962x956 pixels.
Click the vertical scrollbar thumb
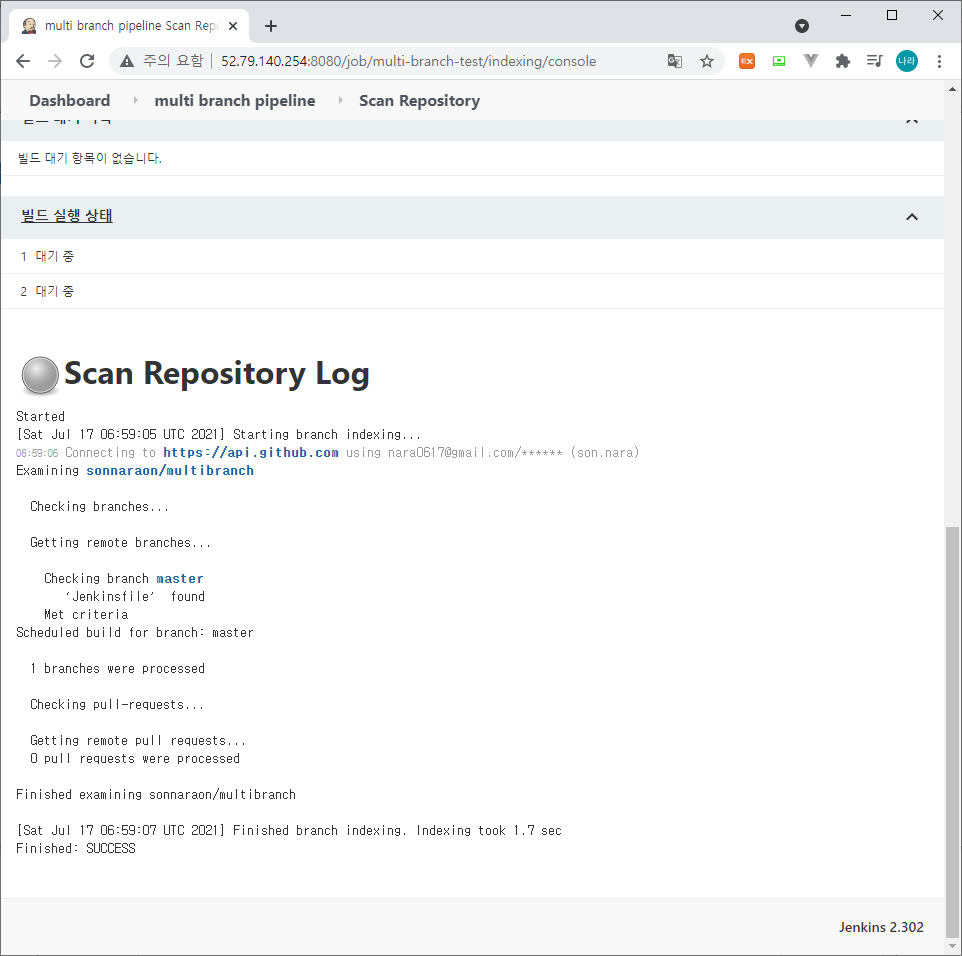click(952, 730)
